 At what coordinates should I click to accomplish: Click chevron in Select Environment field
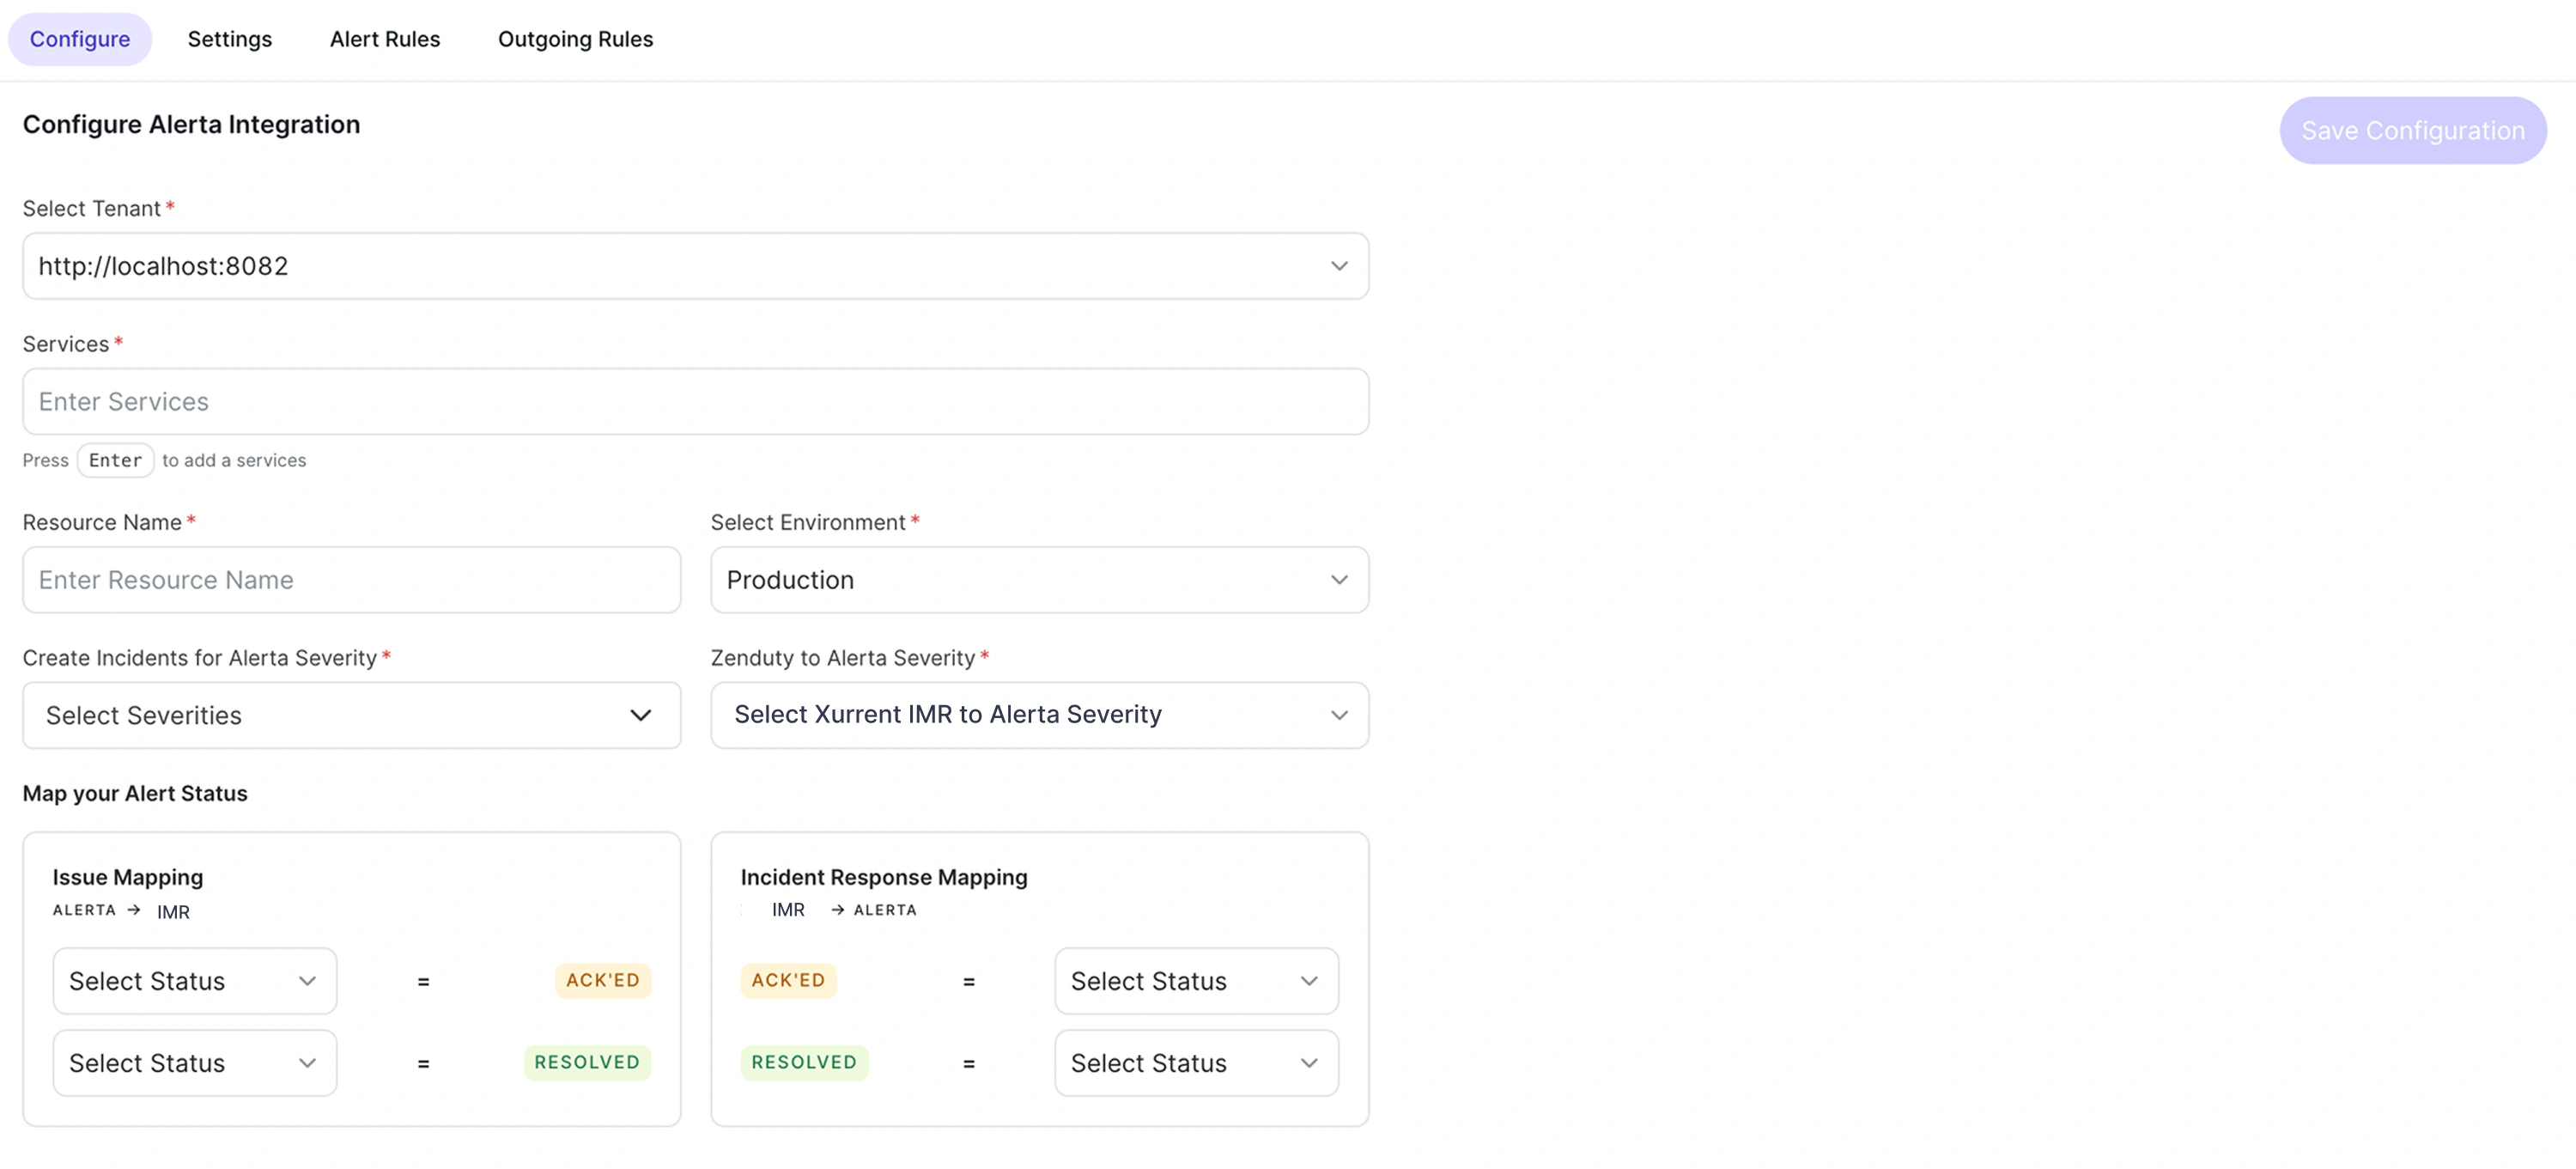1338,580
